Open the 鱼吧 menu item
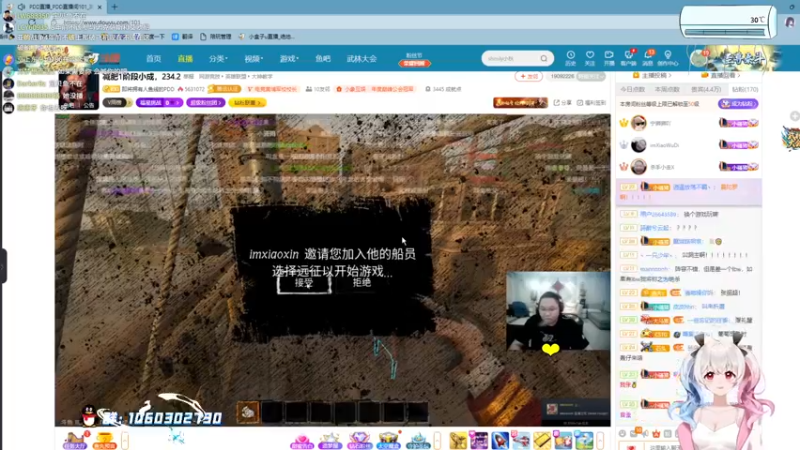 click(323, 59)
